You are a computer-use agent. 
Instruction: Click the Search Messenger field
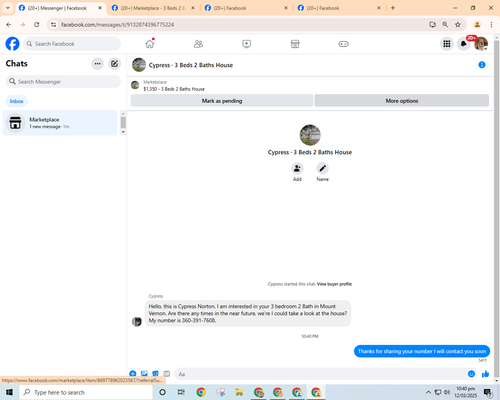click(x=63, y=82)
